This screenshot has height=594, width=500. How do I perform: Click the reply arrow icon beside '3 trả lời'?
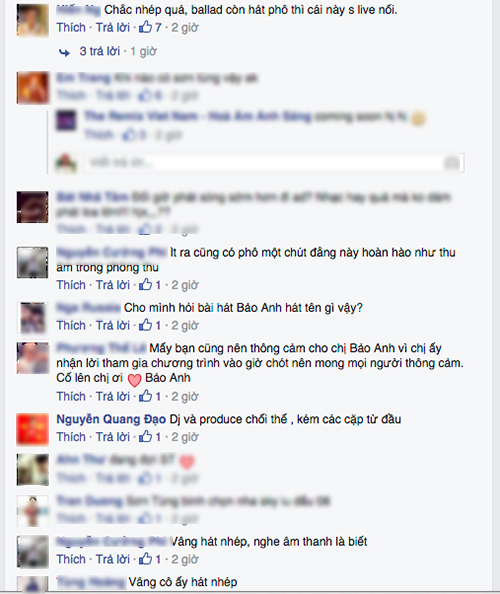click(64, 52)
